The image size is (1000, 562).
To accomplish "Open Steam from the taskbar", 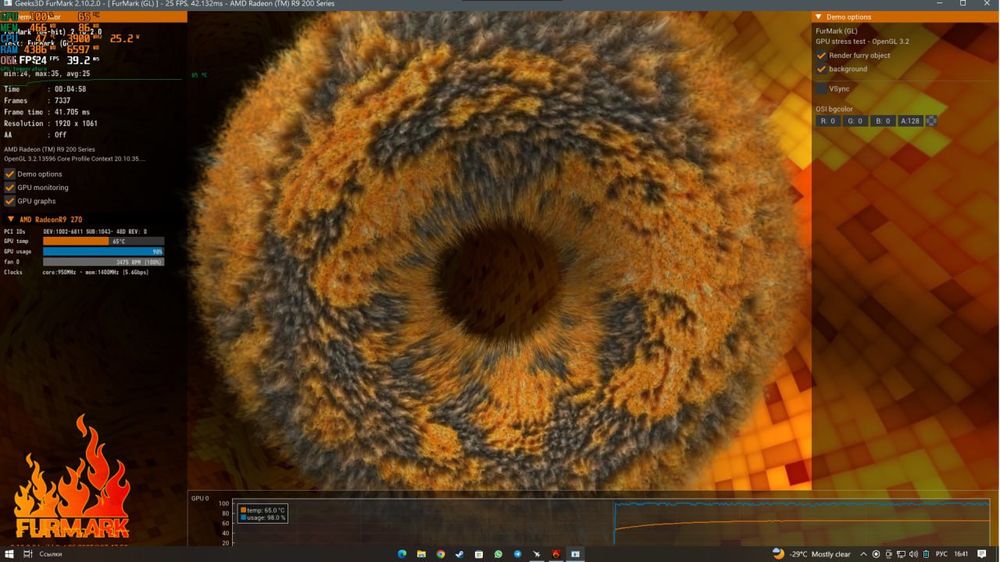I will [x=459, y=554].
